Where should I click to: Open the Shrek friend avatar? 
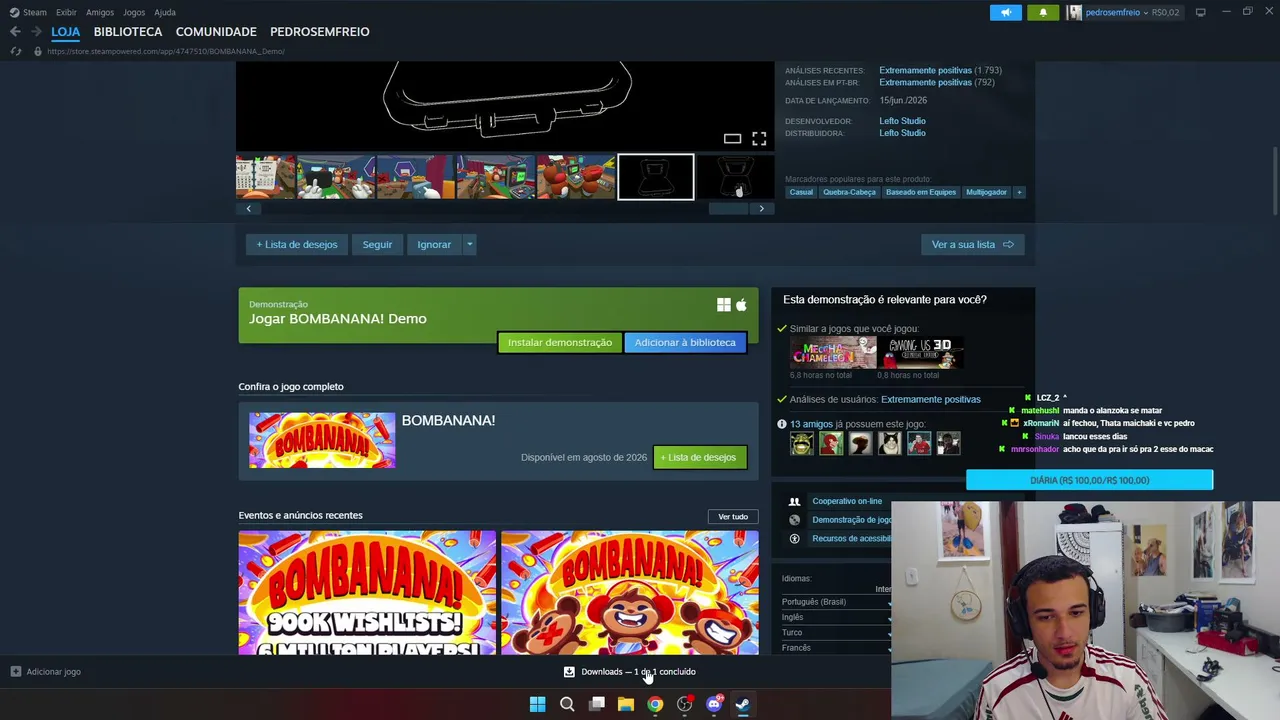click(x=802, y=443)
